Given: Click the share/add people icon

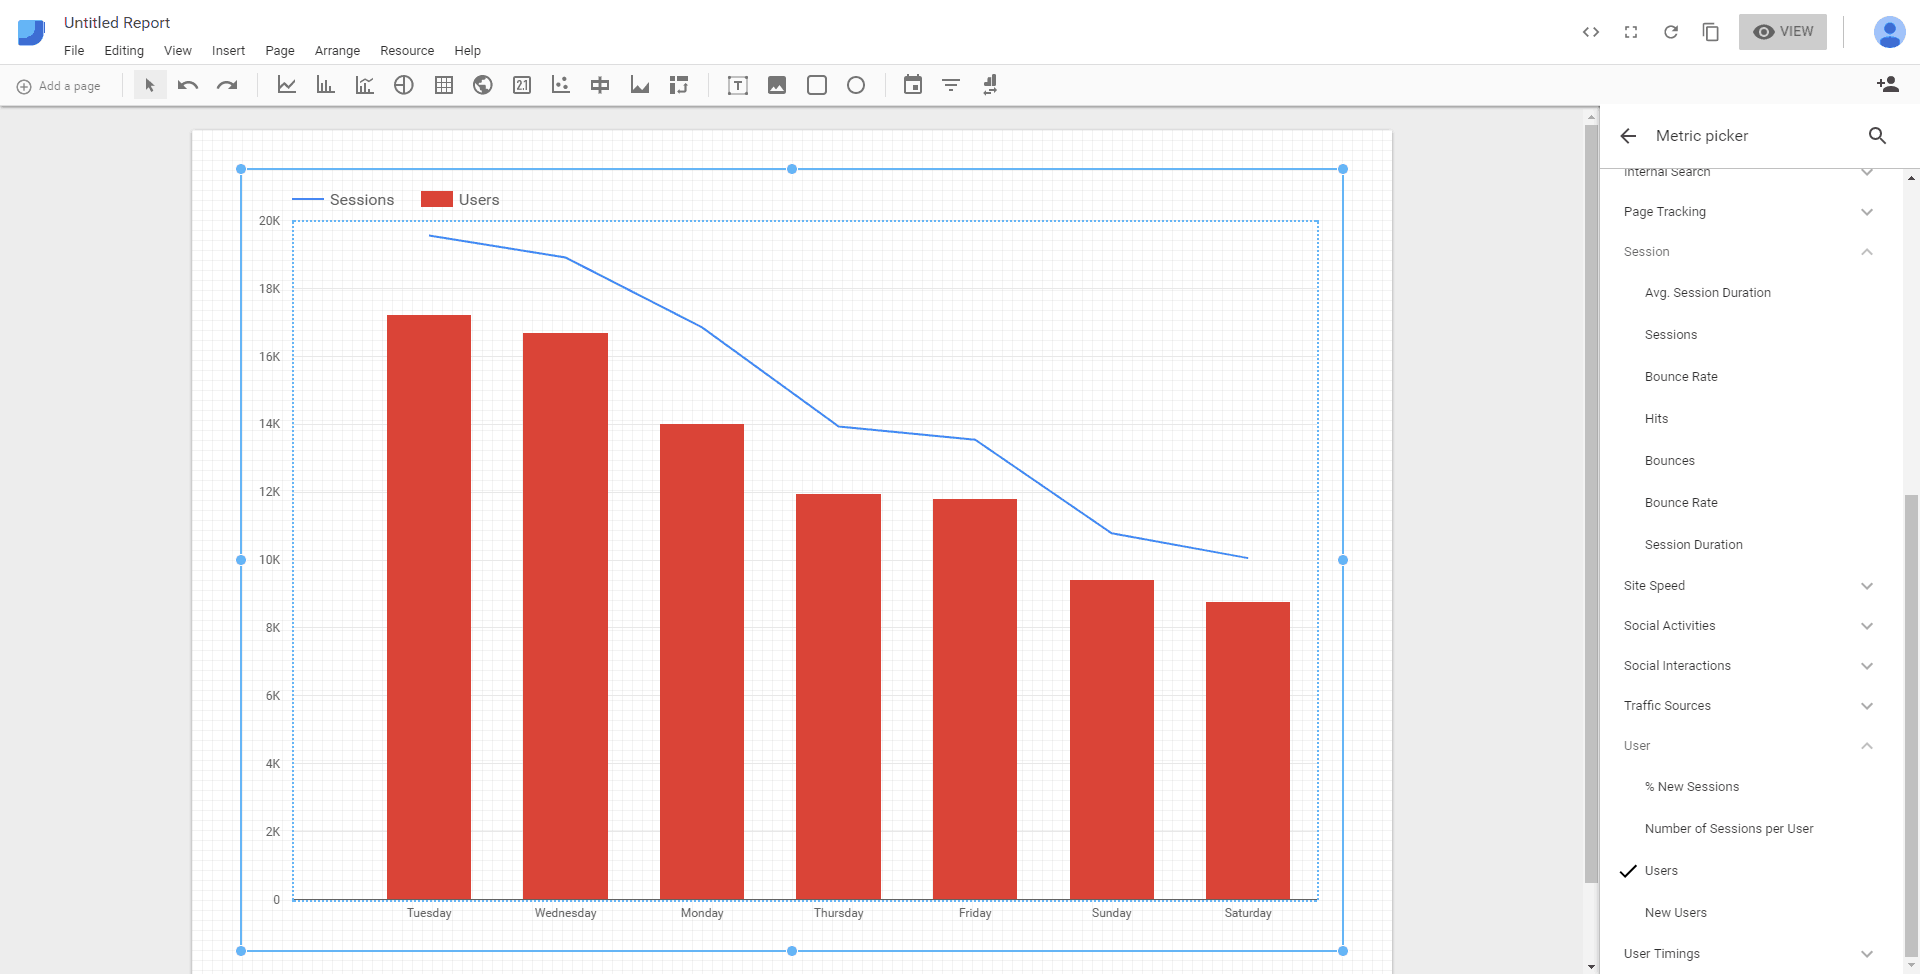Looking at the screenshot, I should pos(1887,85).
